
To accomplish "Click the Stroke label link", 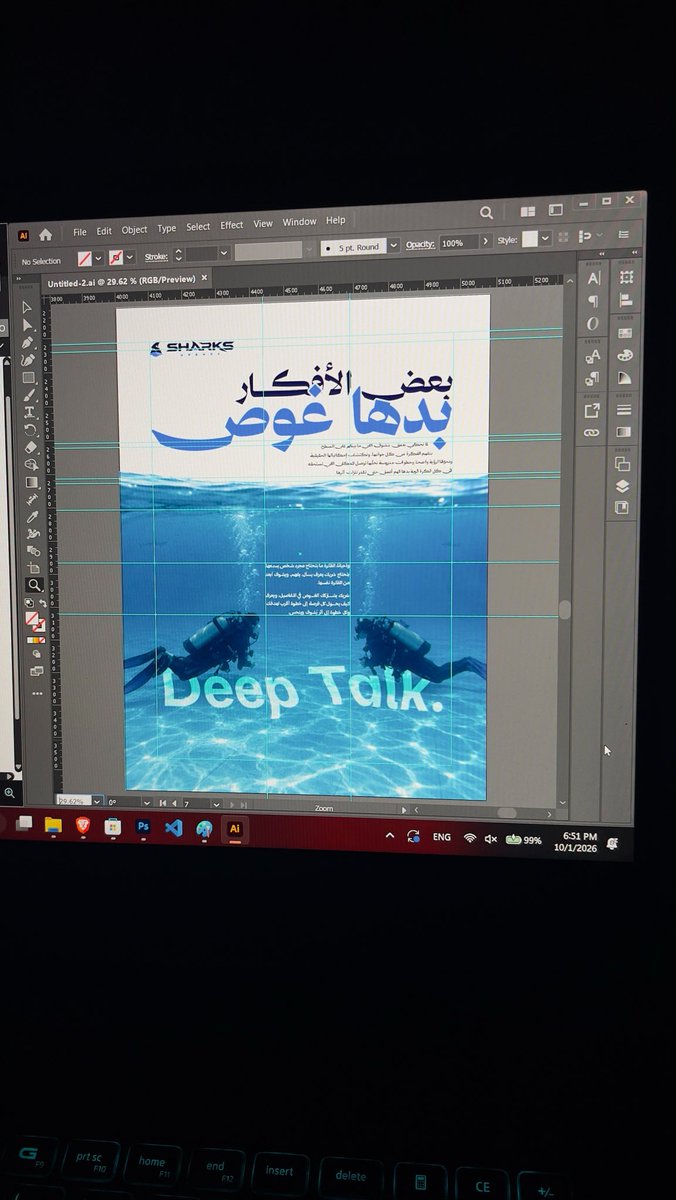I will [x=155, y=256].
